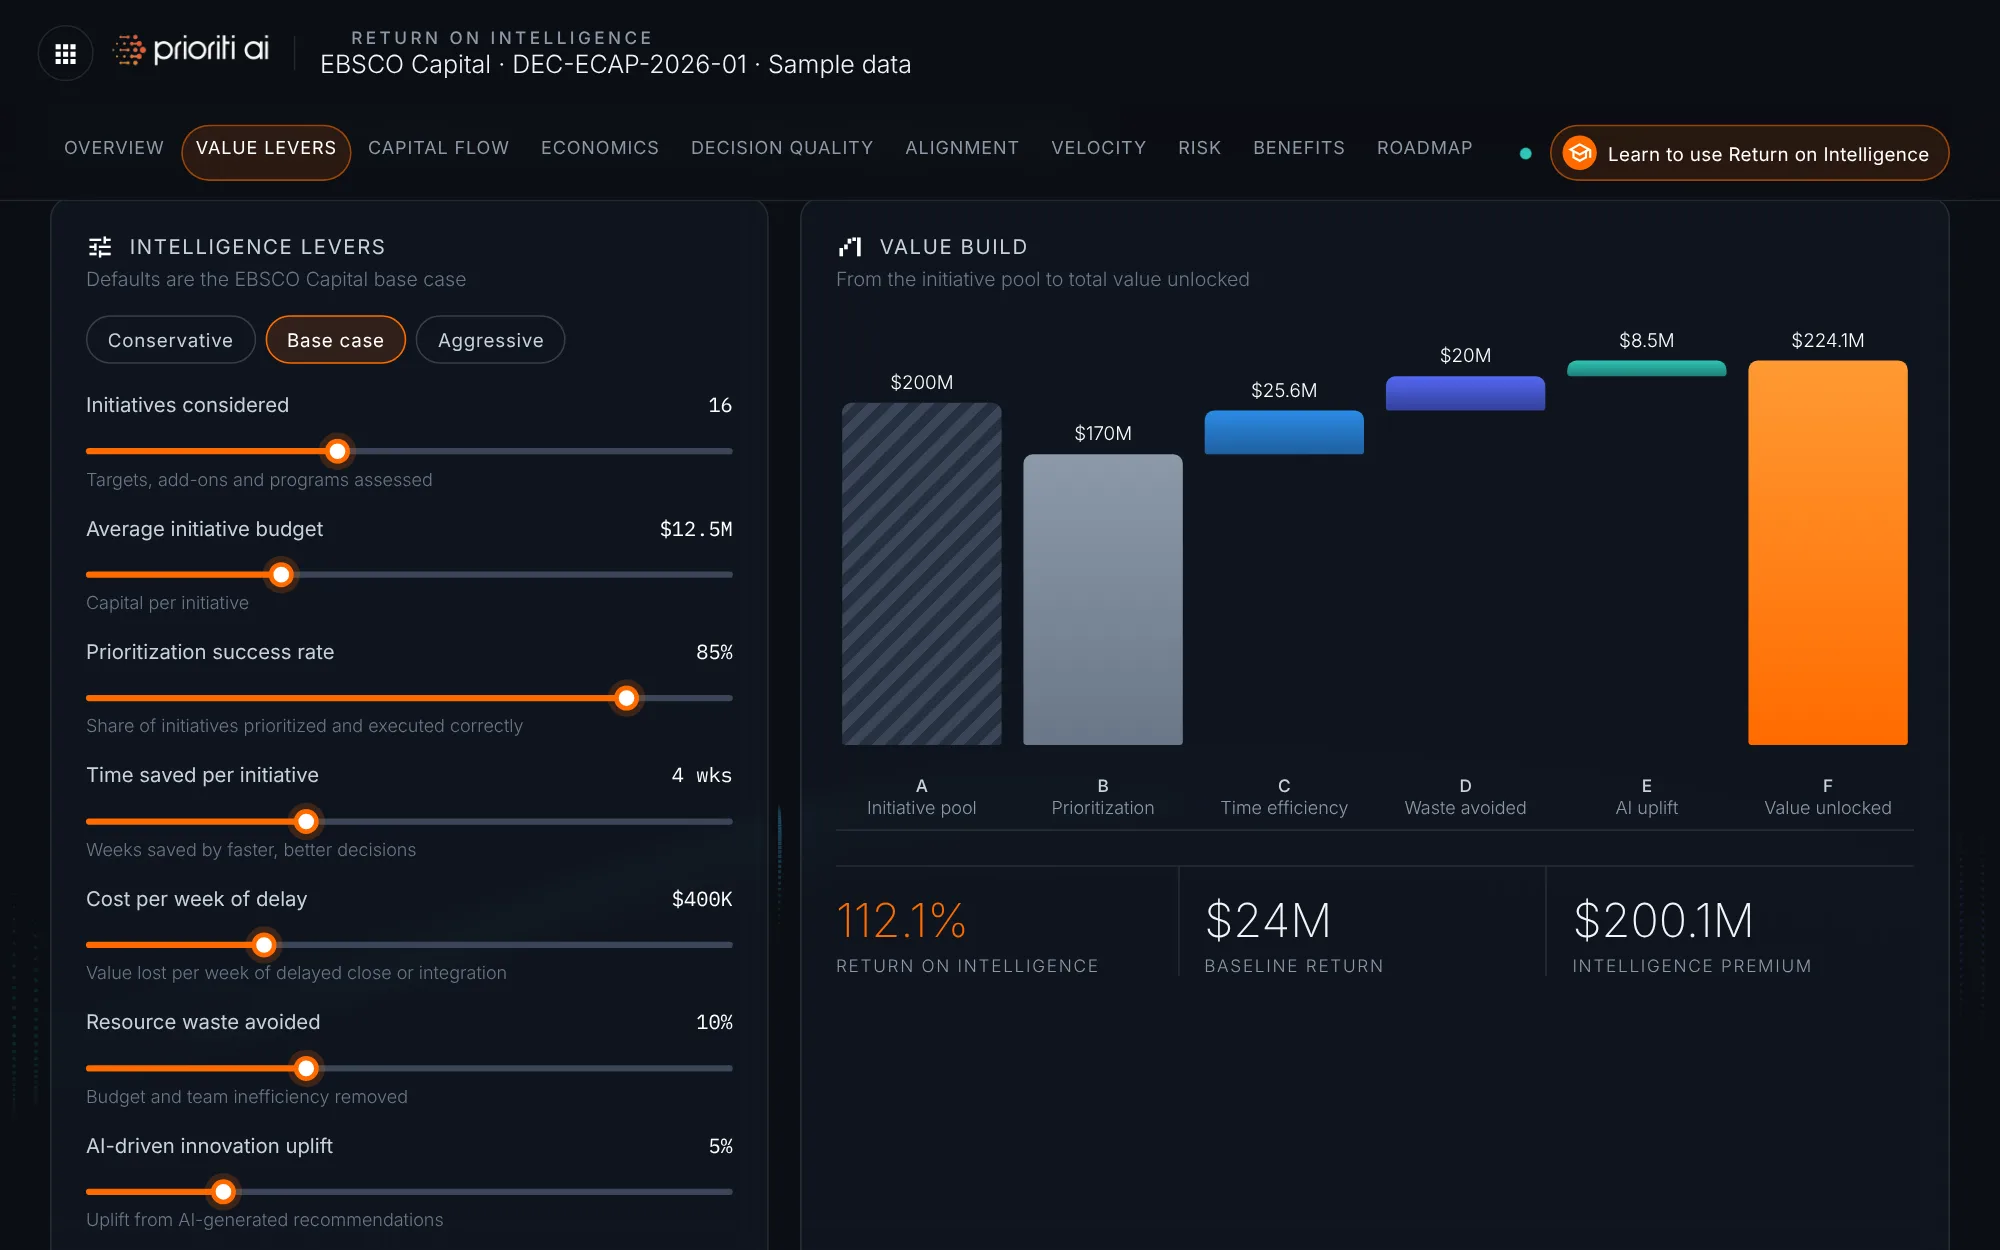Click the graduation cap icon in Learn button
This screenshot has height=1250, width=2000.
pyautogui.click(x=1580, y=153)
